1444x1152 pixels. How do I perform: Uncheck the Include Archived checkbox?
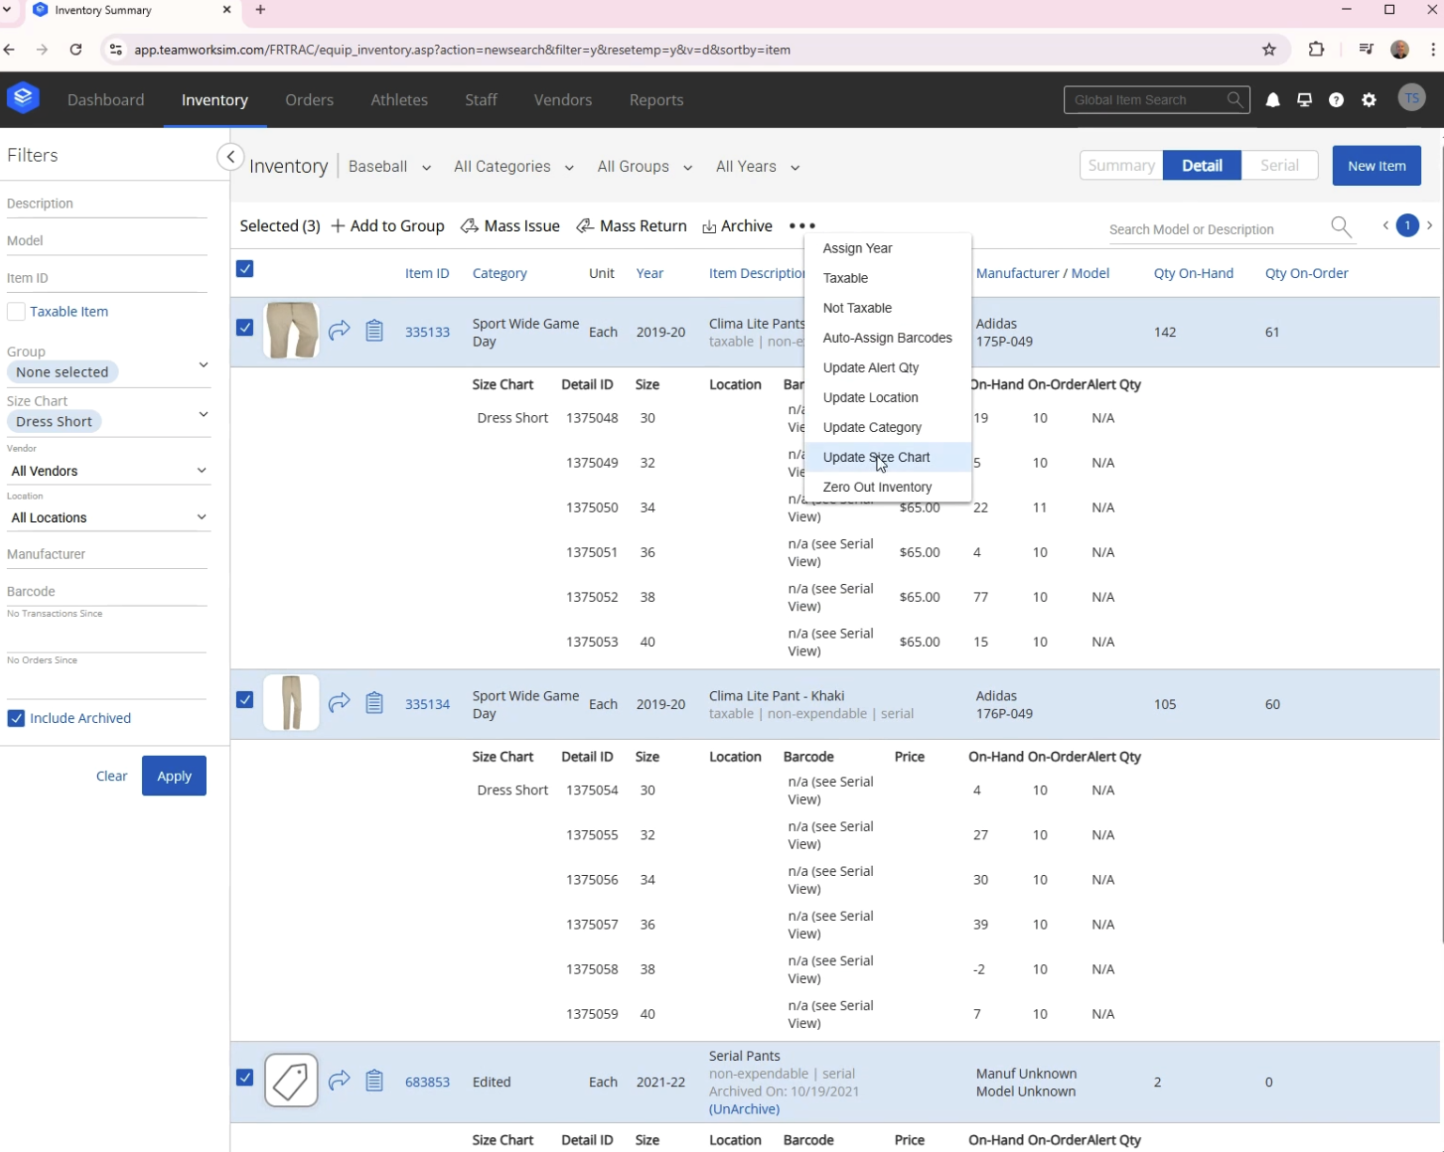pos(16,718)
